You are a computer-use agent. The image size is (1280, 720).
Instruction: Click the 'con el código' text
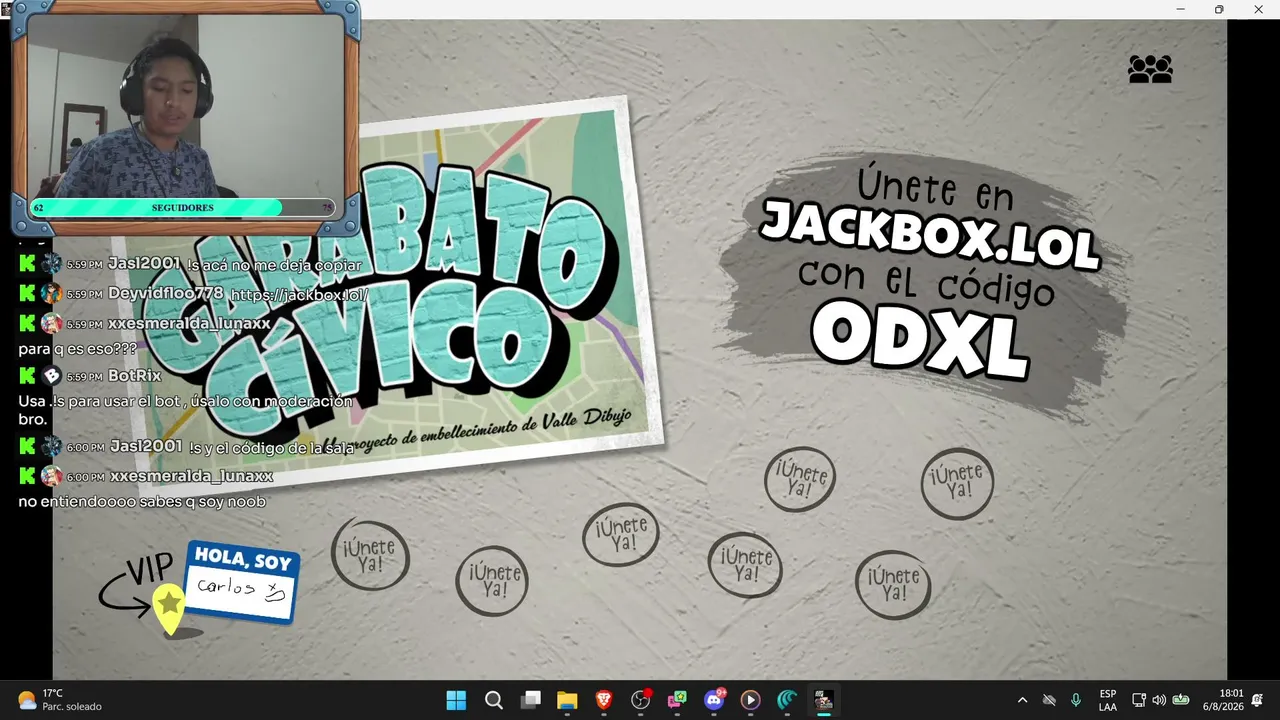click(926, 283)
